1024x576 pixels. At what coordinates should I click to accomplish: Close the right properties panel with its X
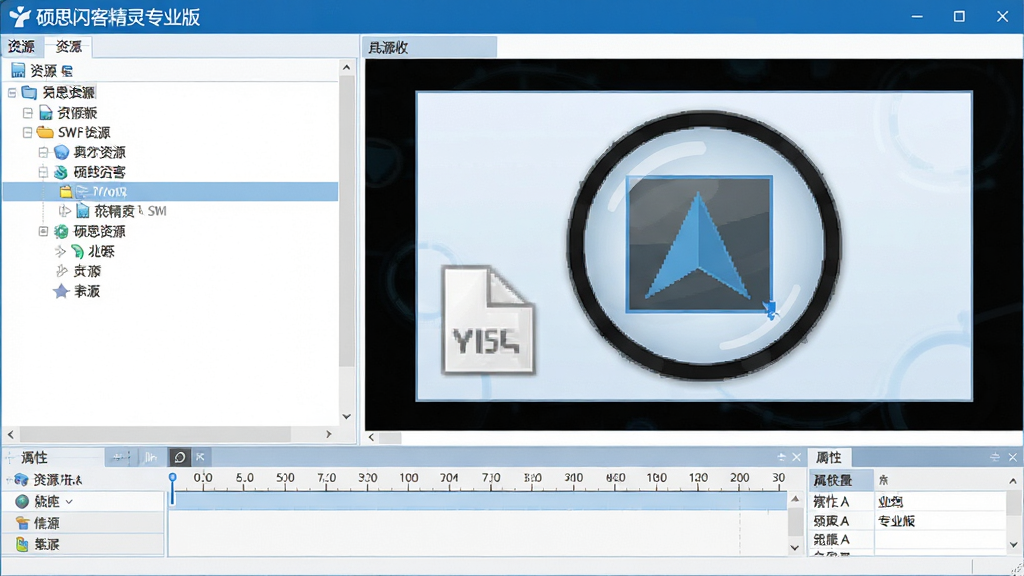(1012, 457)
